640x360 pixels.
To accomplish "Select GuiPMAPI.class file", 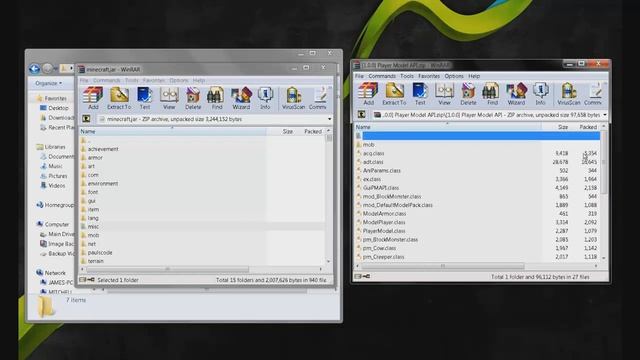I will coord(381,188).
